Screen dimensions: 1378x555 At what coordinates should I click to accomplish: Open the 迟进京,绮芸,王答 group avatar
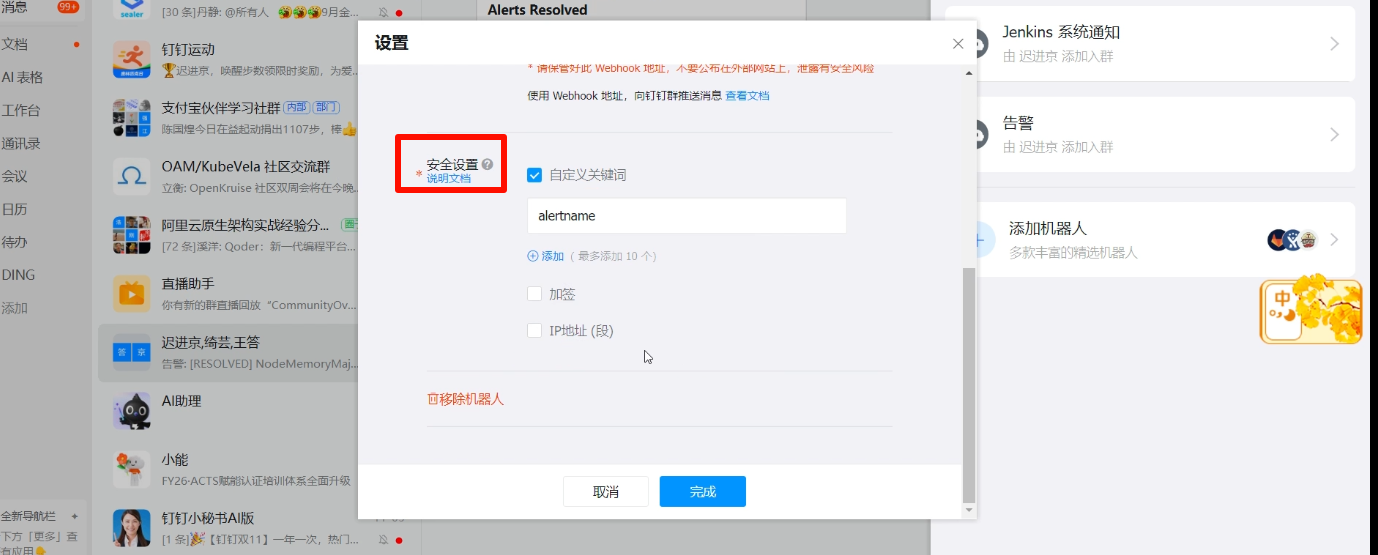(x=132, y=352)
